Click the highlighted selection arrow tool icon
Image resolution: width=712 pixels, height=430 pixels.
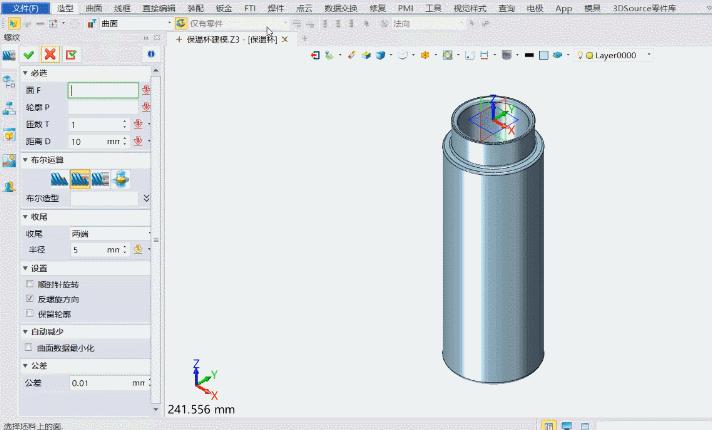pos(13,23)
